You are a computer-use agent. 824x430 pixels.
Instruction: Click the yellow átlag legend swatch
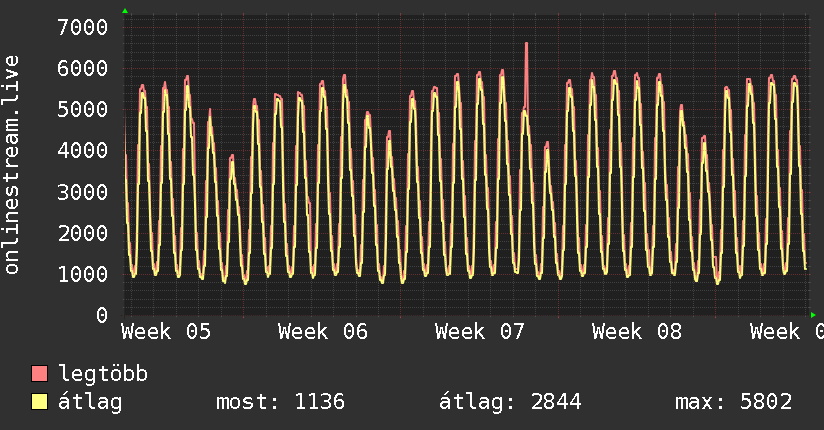click(40, 403)
